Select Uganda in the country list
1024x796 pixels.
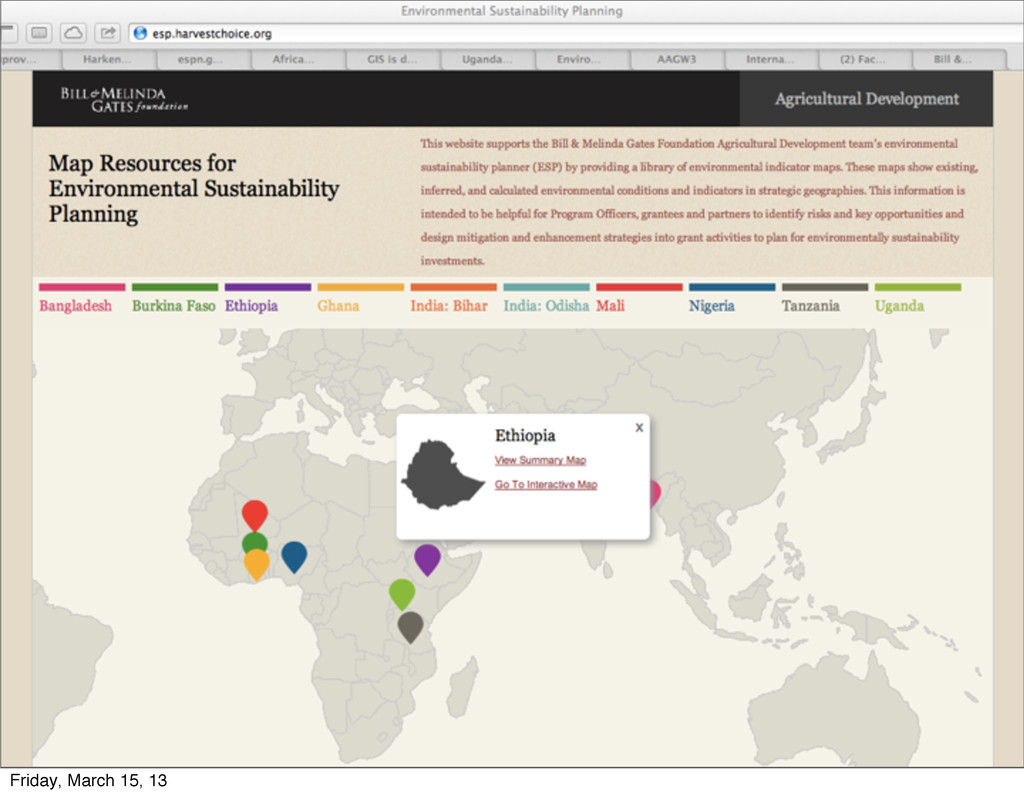coord(899,306)
